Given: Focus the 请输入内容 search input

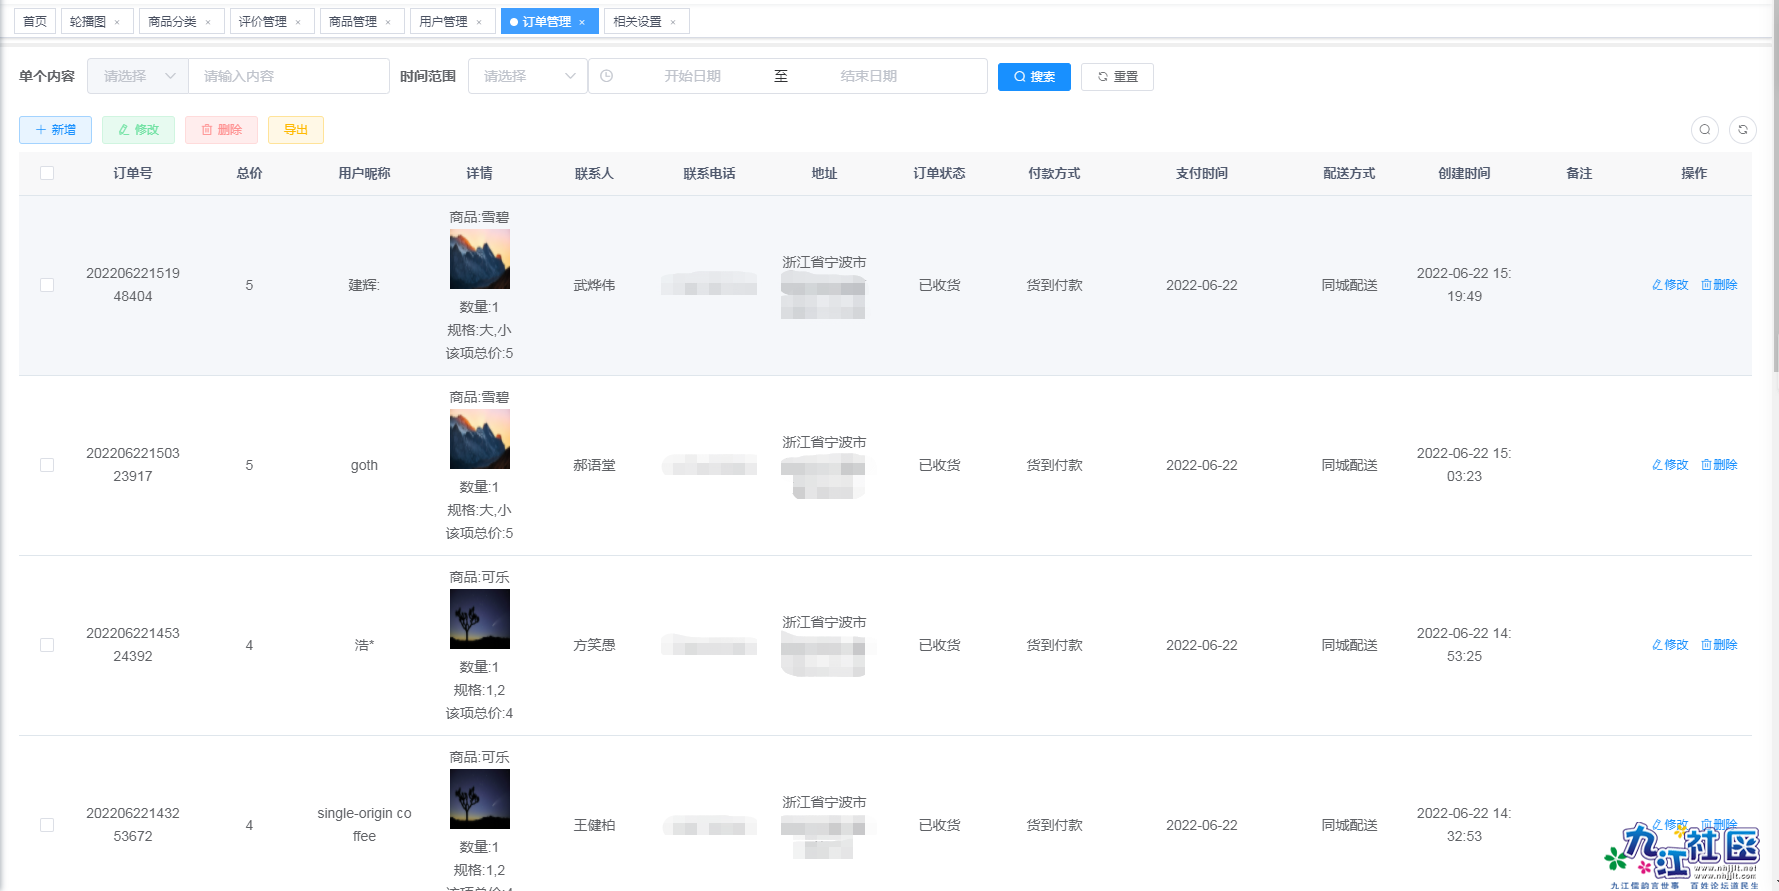Looking at the screenshot, I should coord(289,76).
